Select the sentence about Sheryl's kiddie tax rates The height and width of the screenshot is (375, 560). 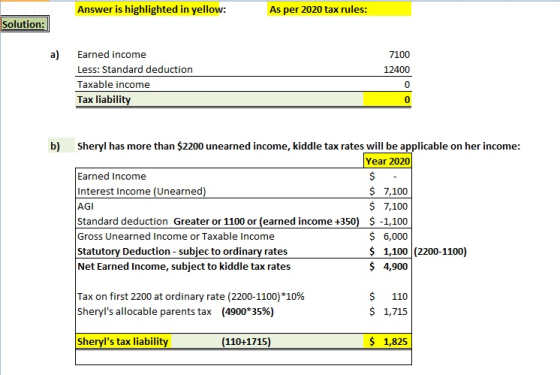[x=299, y=146]
